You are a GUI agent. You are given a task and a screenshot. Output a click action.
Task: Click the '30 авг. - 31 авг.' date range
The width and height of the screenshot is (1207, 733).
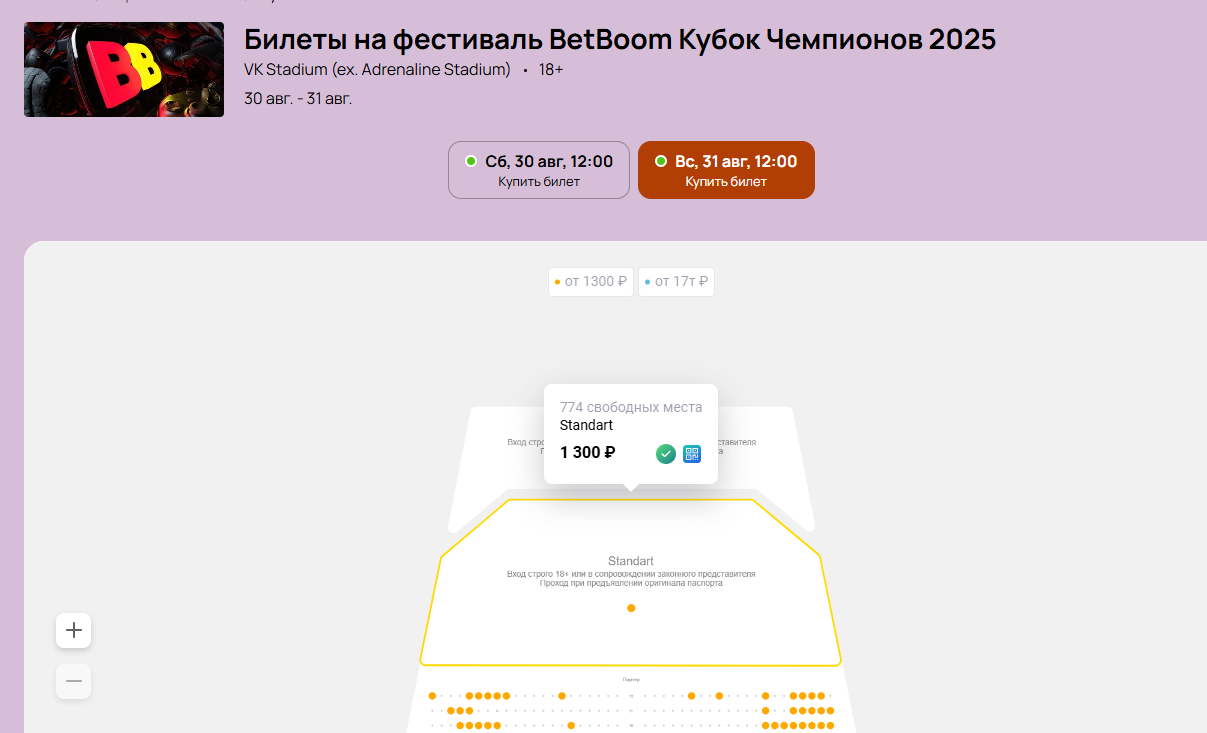click(x=298, y=98)
